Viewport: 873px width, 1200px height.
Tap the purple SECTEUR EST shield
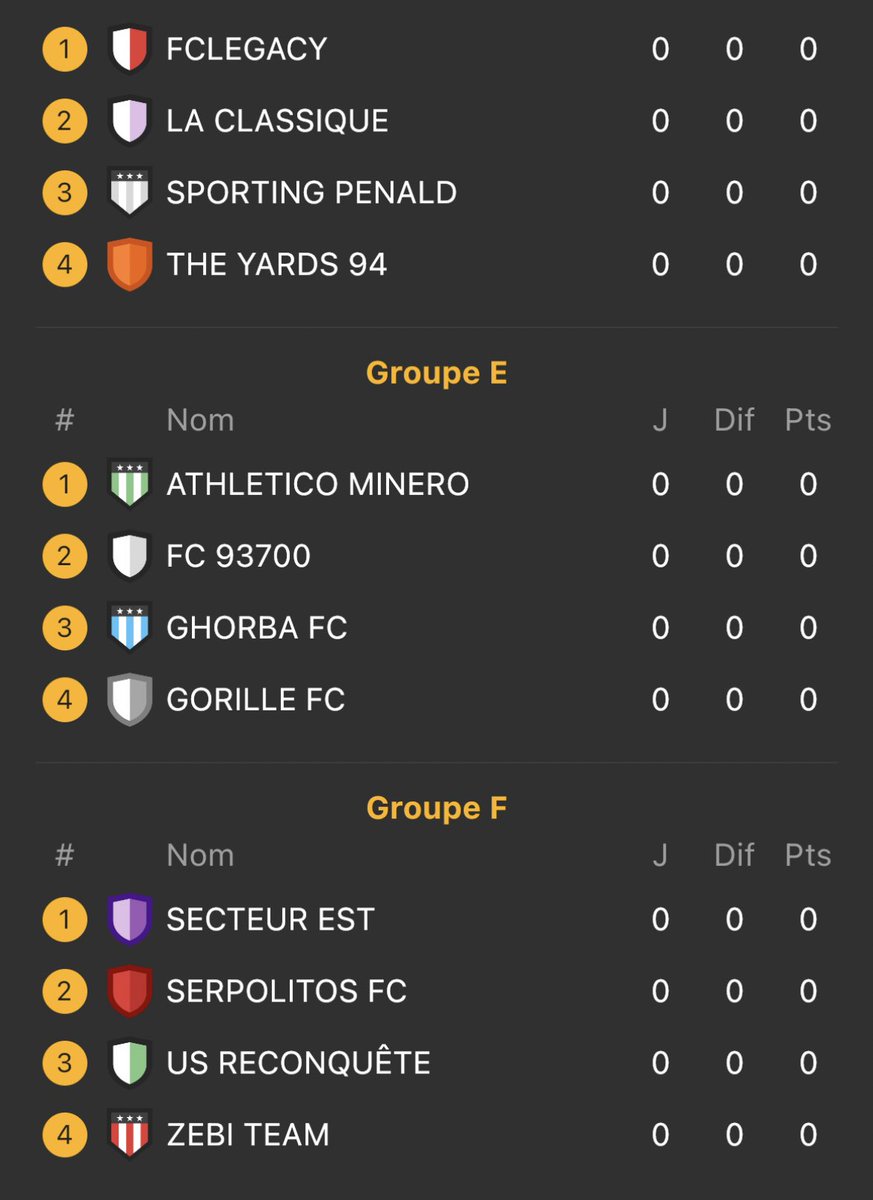(129, 919)
